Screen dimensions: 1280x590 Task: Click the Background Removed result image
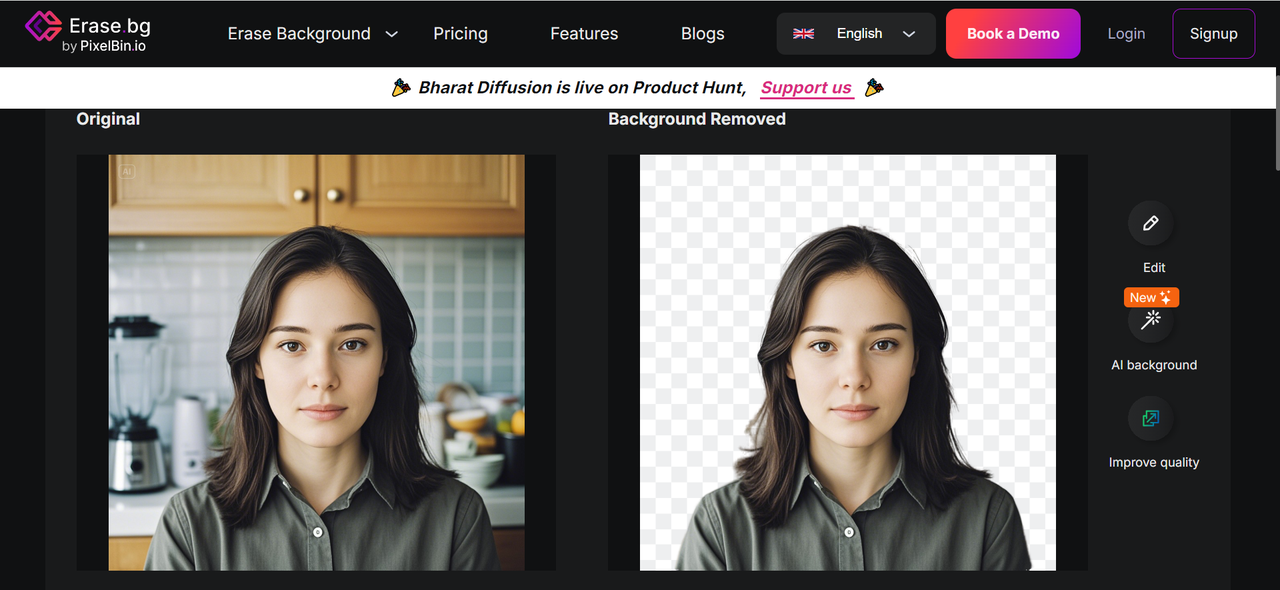pos(848,362)
